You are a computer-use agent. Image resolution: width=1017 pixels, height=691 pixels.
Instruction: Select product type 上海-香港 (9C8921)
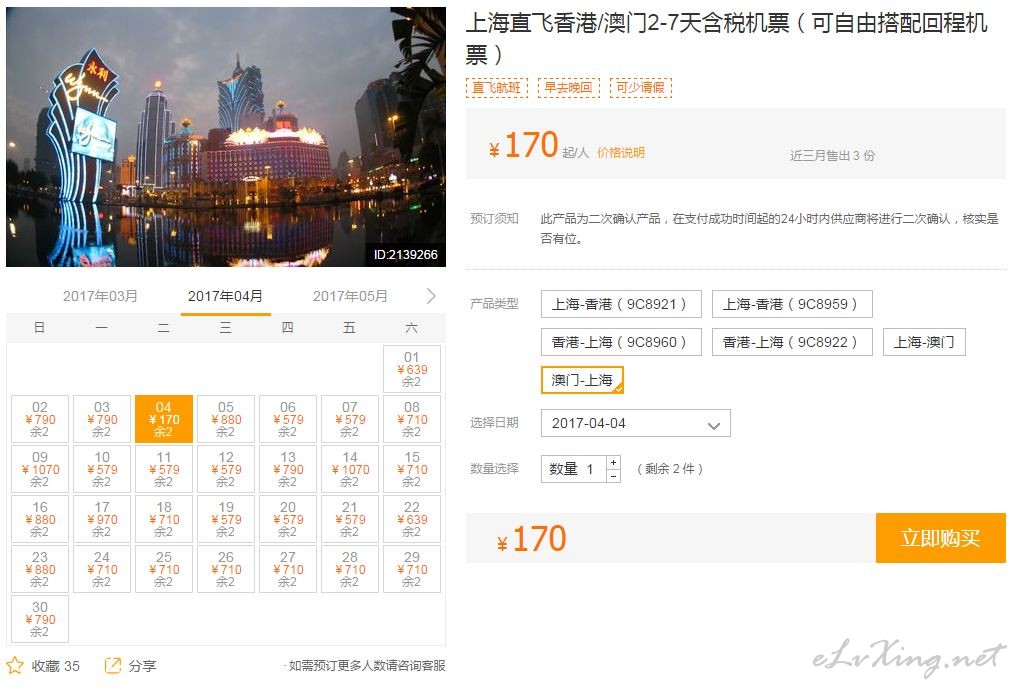pos(621,304)
